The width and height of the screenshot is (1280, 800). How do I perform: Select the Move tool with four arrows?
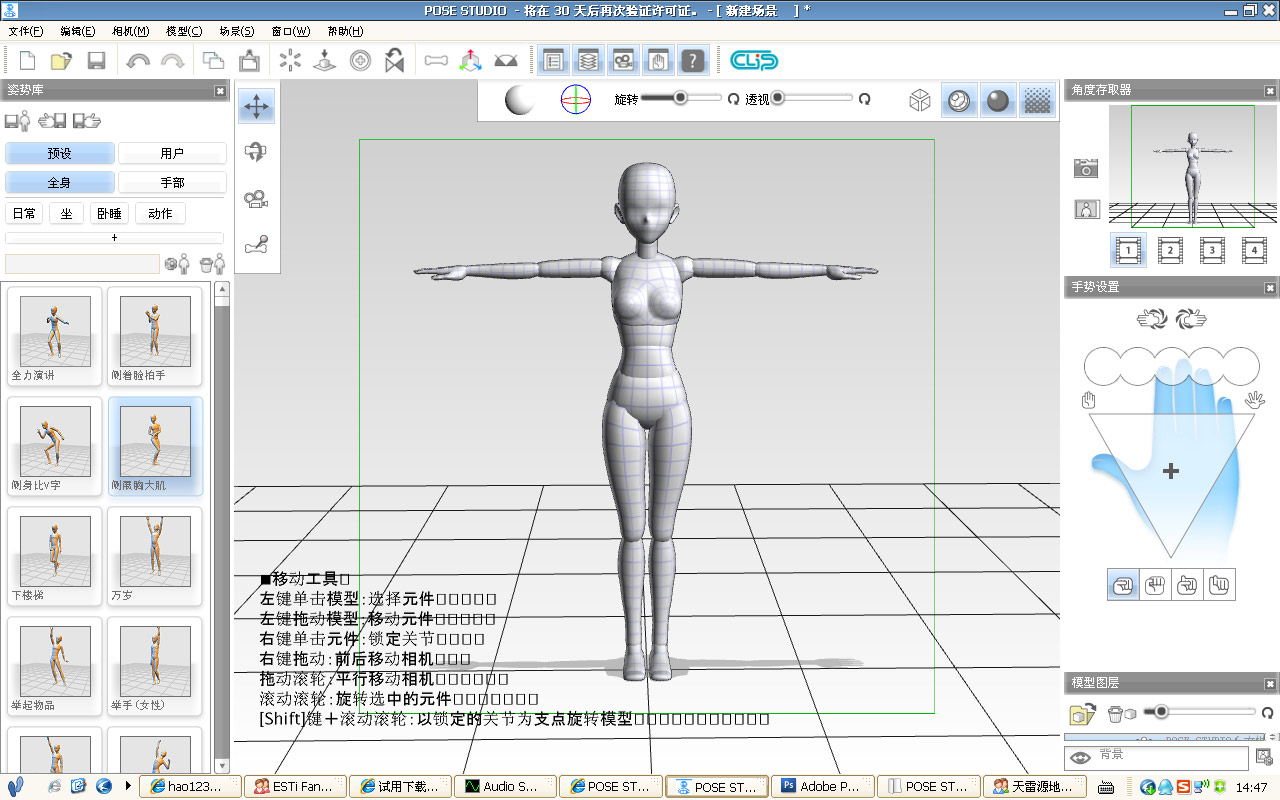(257, 106)
